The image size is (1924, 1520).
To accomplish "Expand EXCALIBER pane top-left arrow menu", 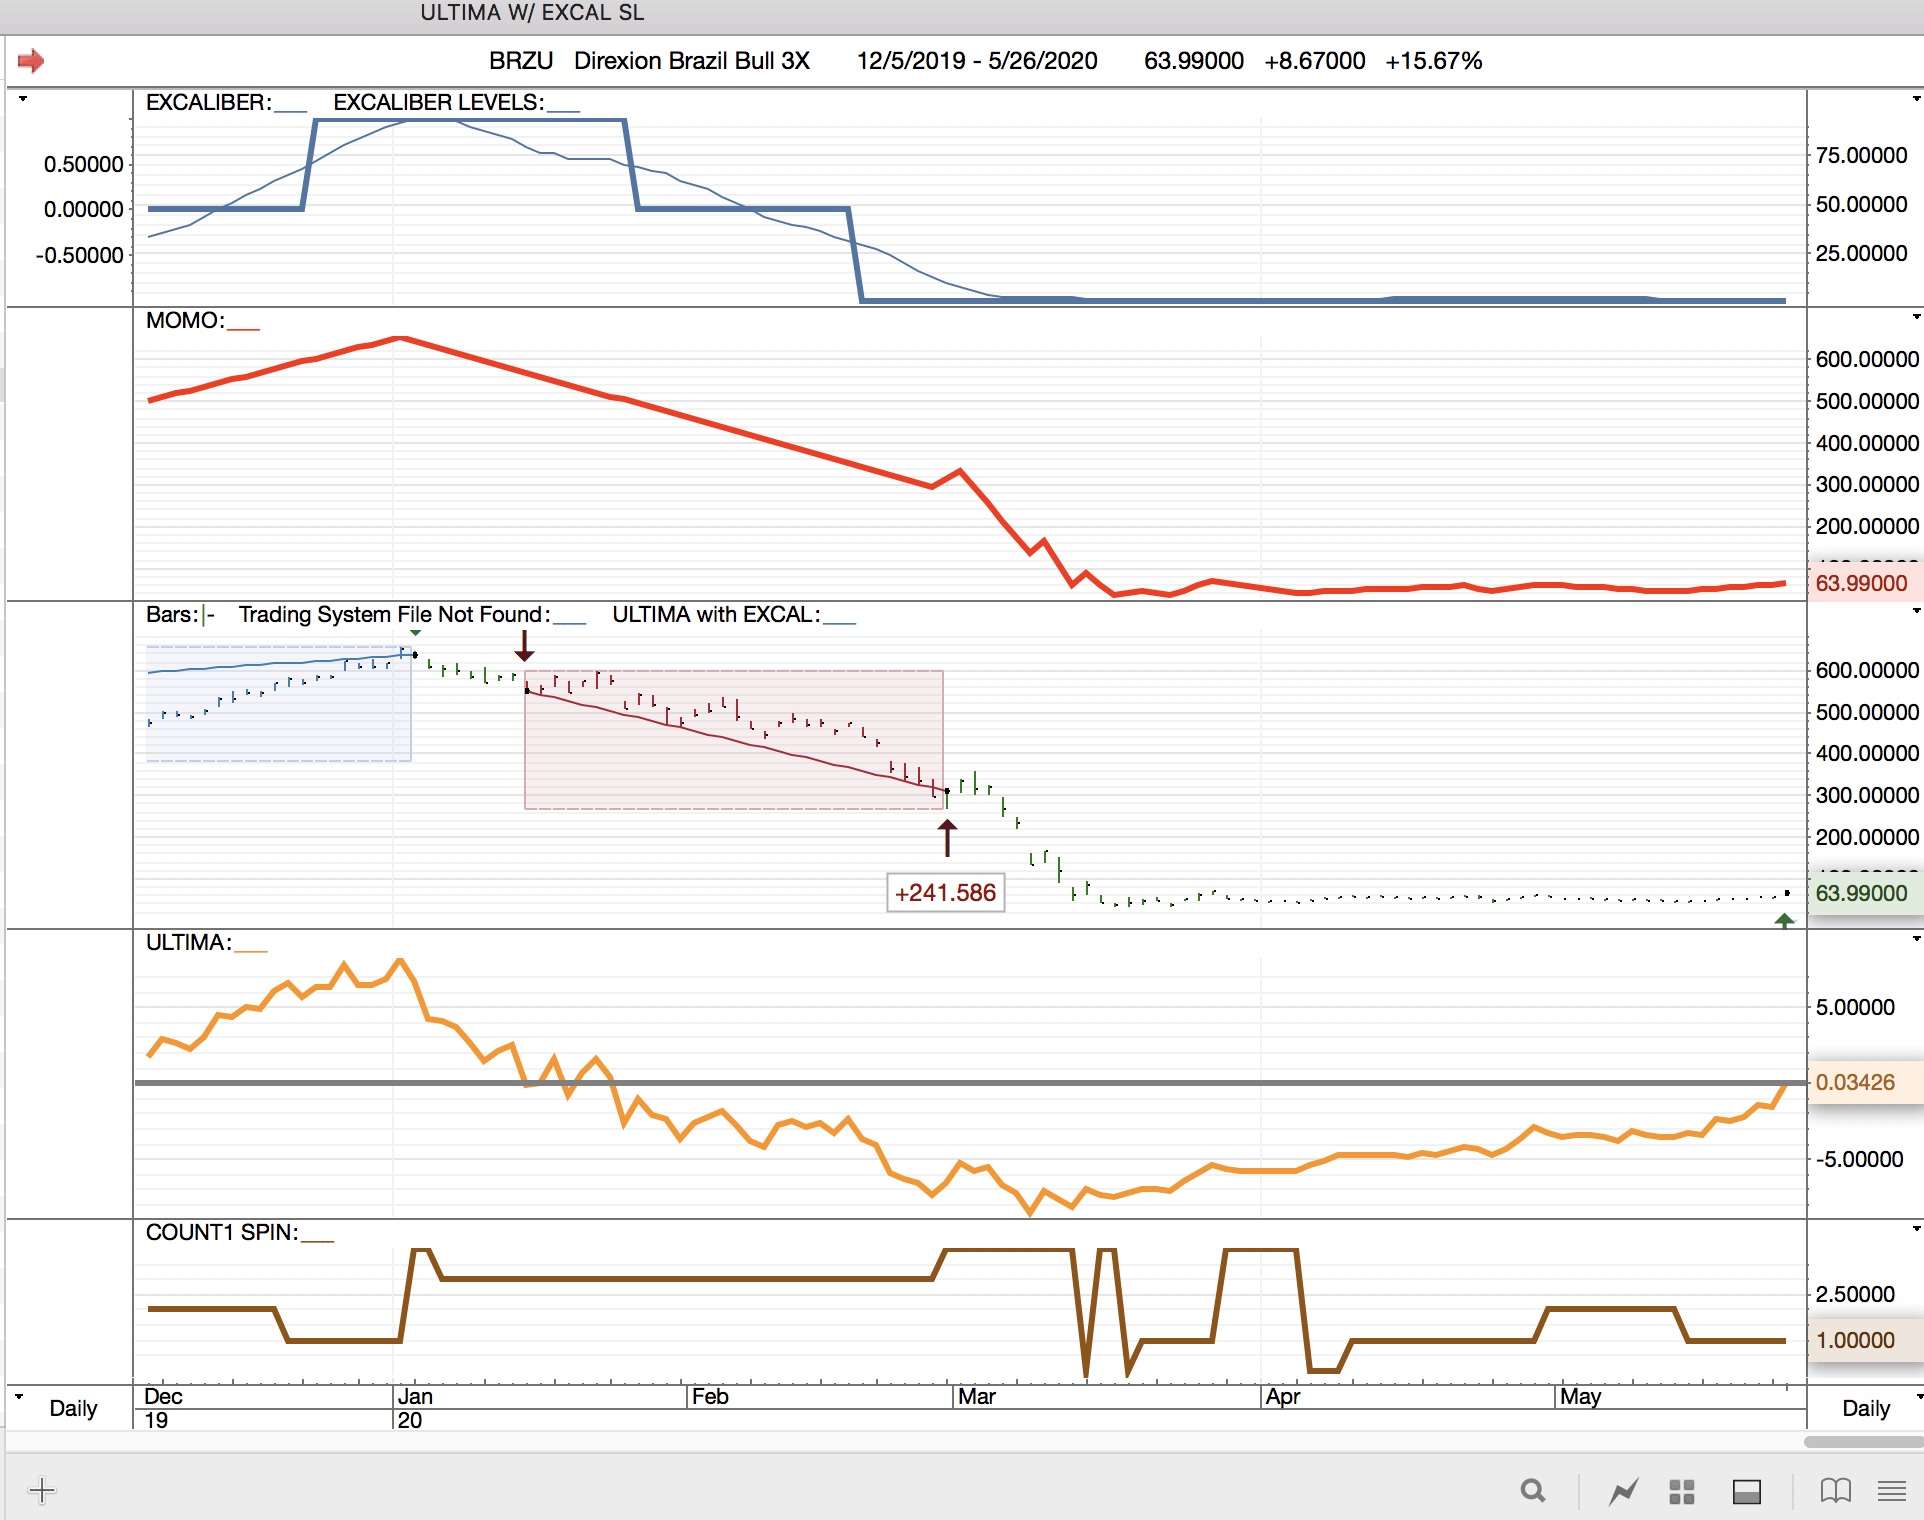I will (x=22, y=99).
